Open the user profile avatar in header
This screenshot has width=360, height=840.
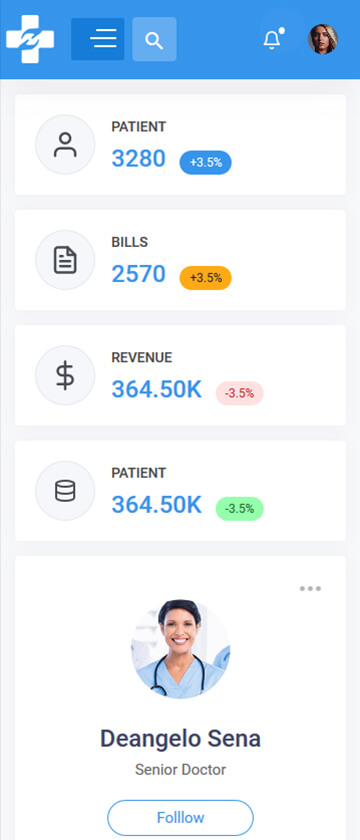323,39
